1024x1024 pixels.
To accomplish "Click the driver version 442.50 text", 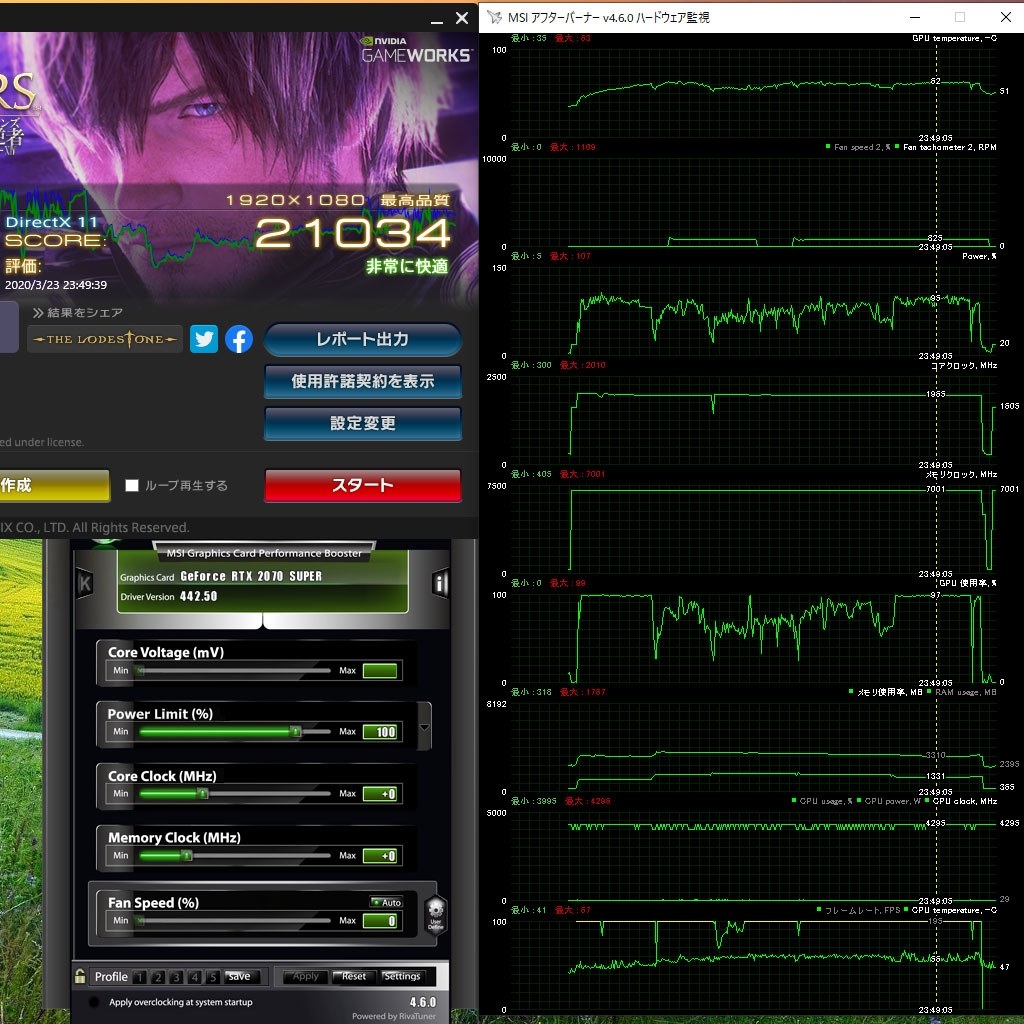I will 198,596.
